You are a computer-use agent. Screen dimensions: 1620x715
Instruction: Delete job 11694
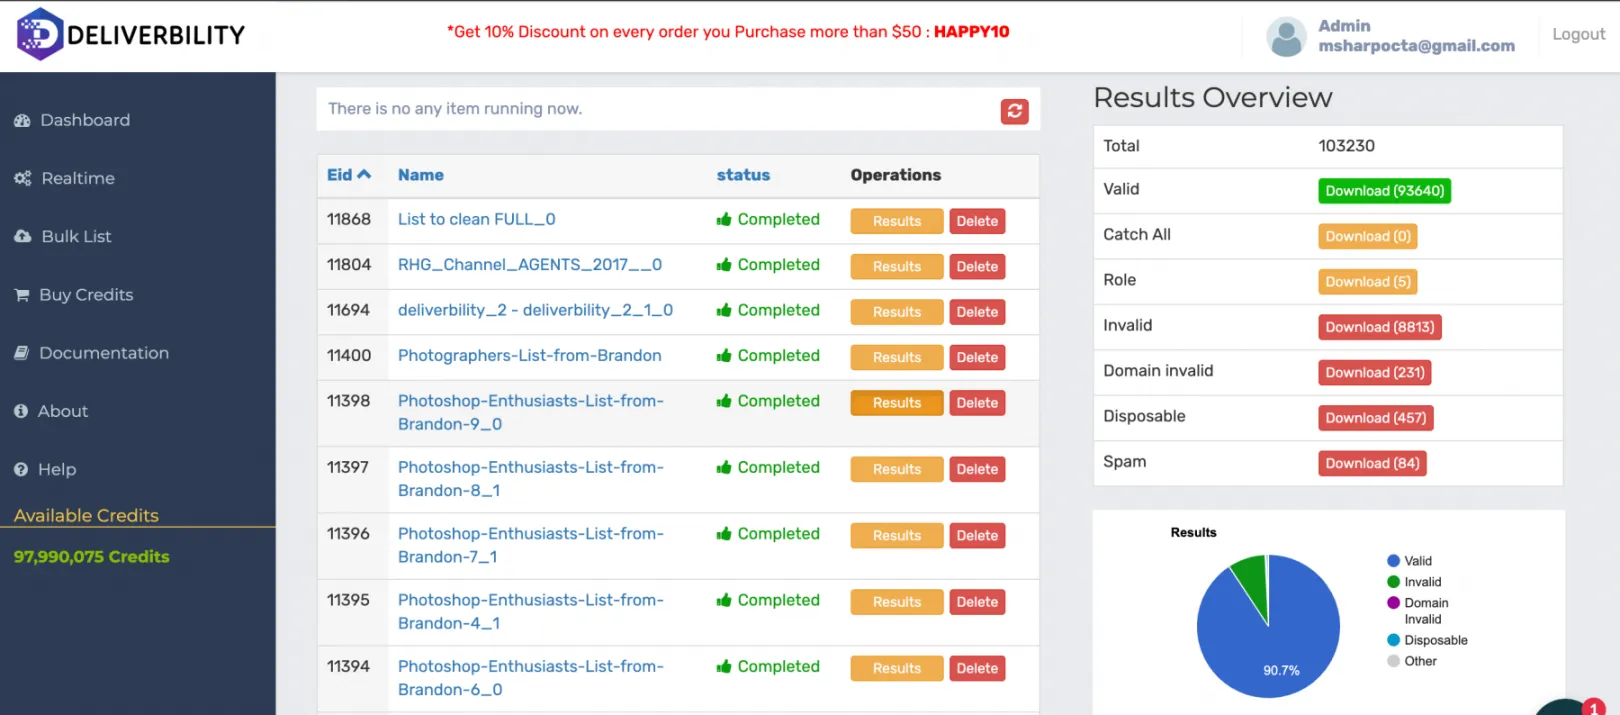[977, 312]
